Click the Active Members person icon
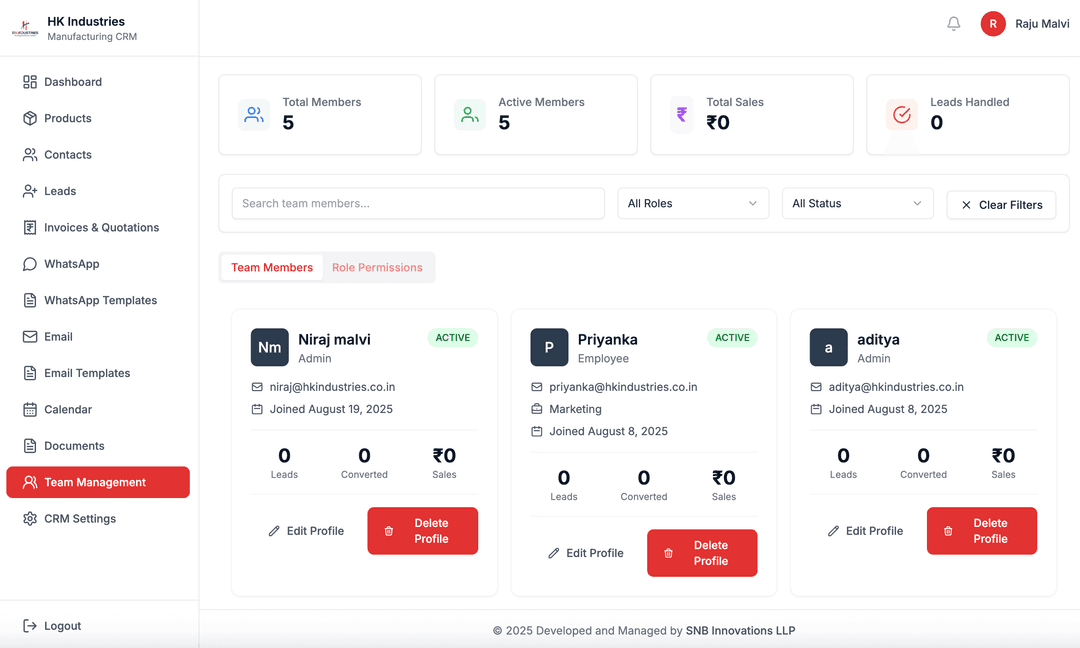This screenshot has height=648, width=1080. (470, 114)
